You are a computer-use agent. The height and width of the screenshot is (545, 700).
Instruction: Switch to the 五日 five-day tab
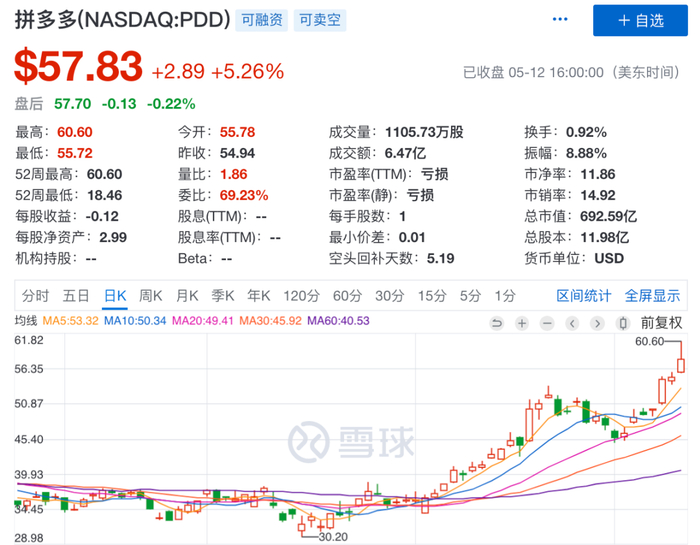pos(76,295)
